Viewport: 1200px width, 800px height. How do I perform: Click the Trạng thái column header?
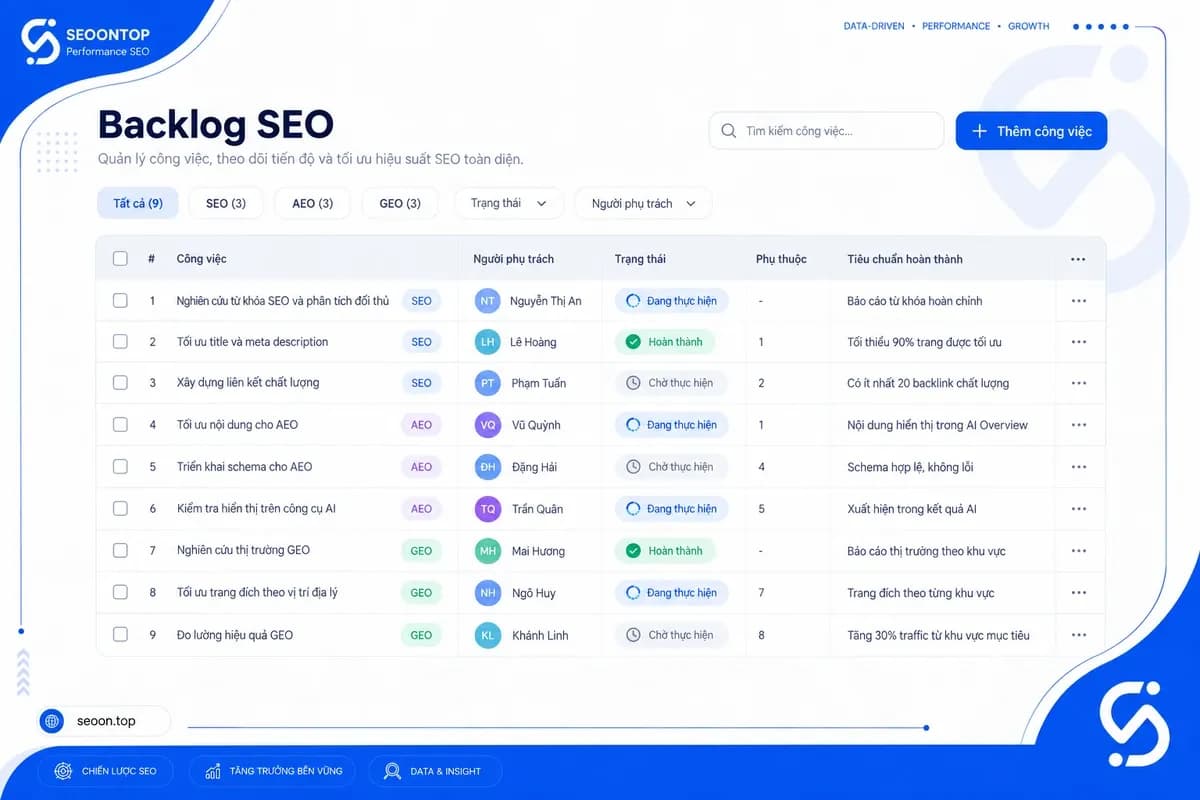coord(640,259)
